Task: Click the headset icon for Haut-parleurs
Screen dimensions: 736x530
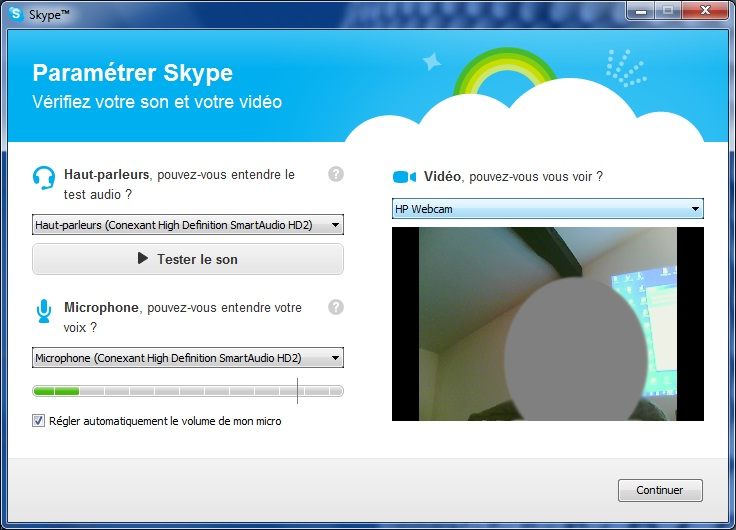Action: coord(44,178)
